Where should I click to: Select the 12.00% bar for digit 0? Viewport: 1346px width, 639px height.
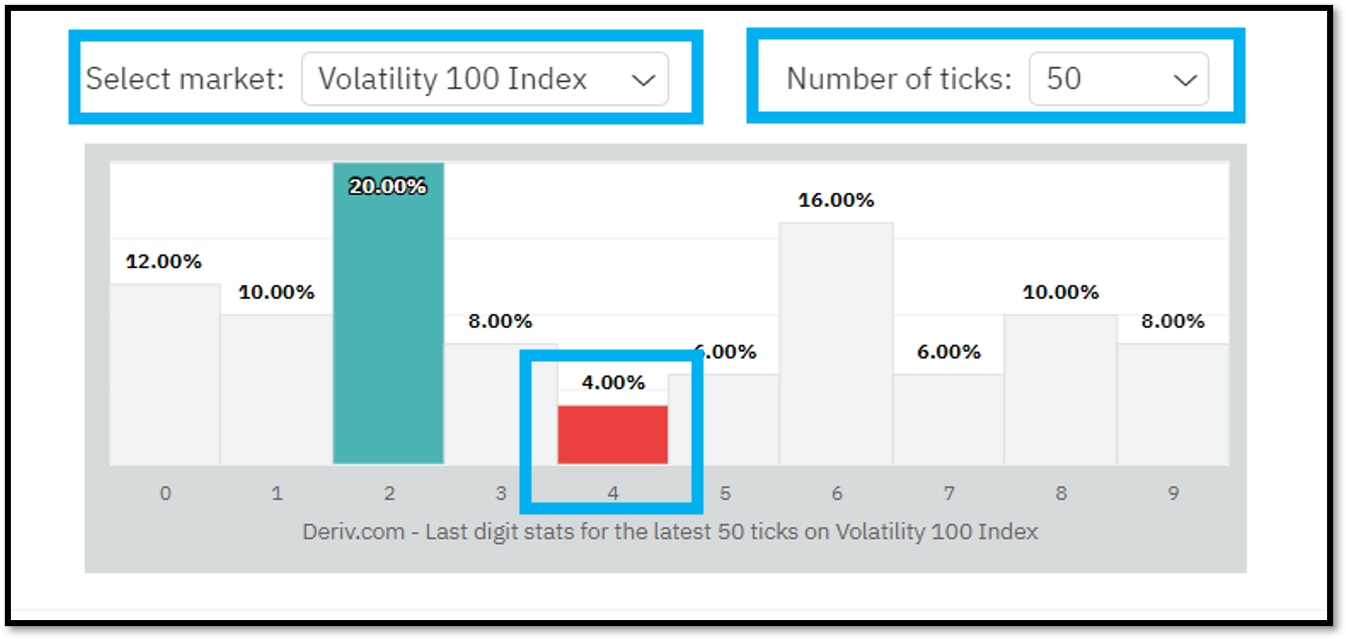(165, 375)
